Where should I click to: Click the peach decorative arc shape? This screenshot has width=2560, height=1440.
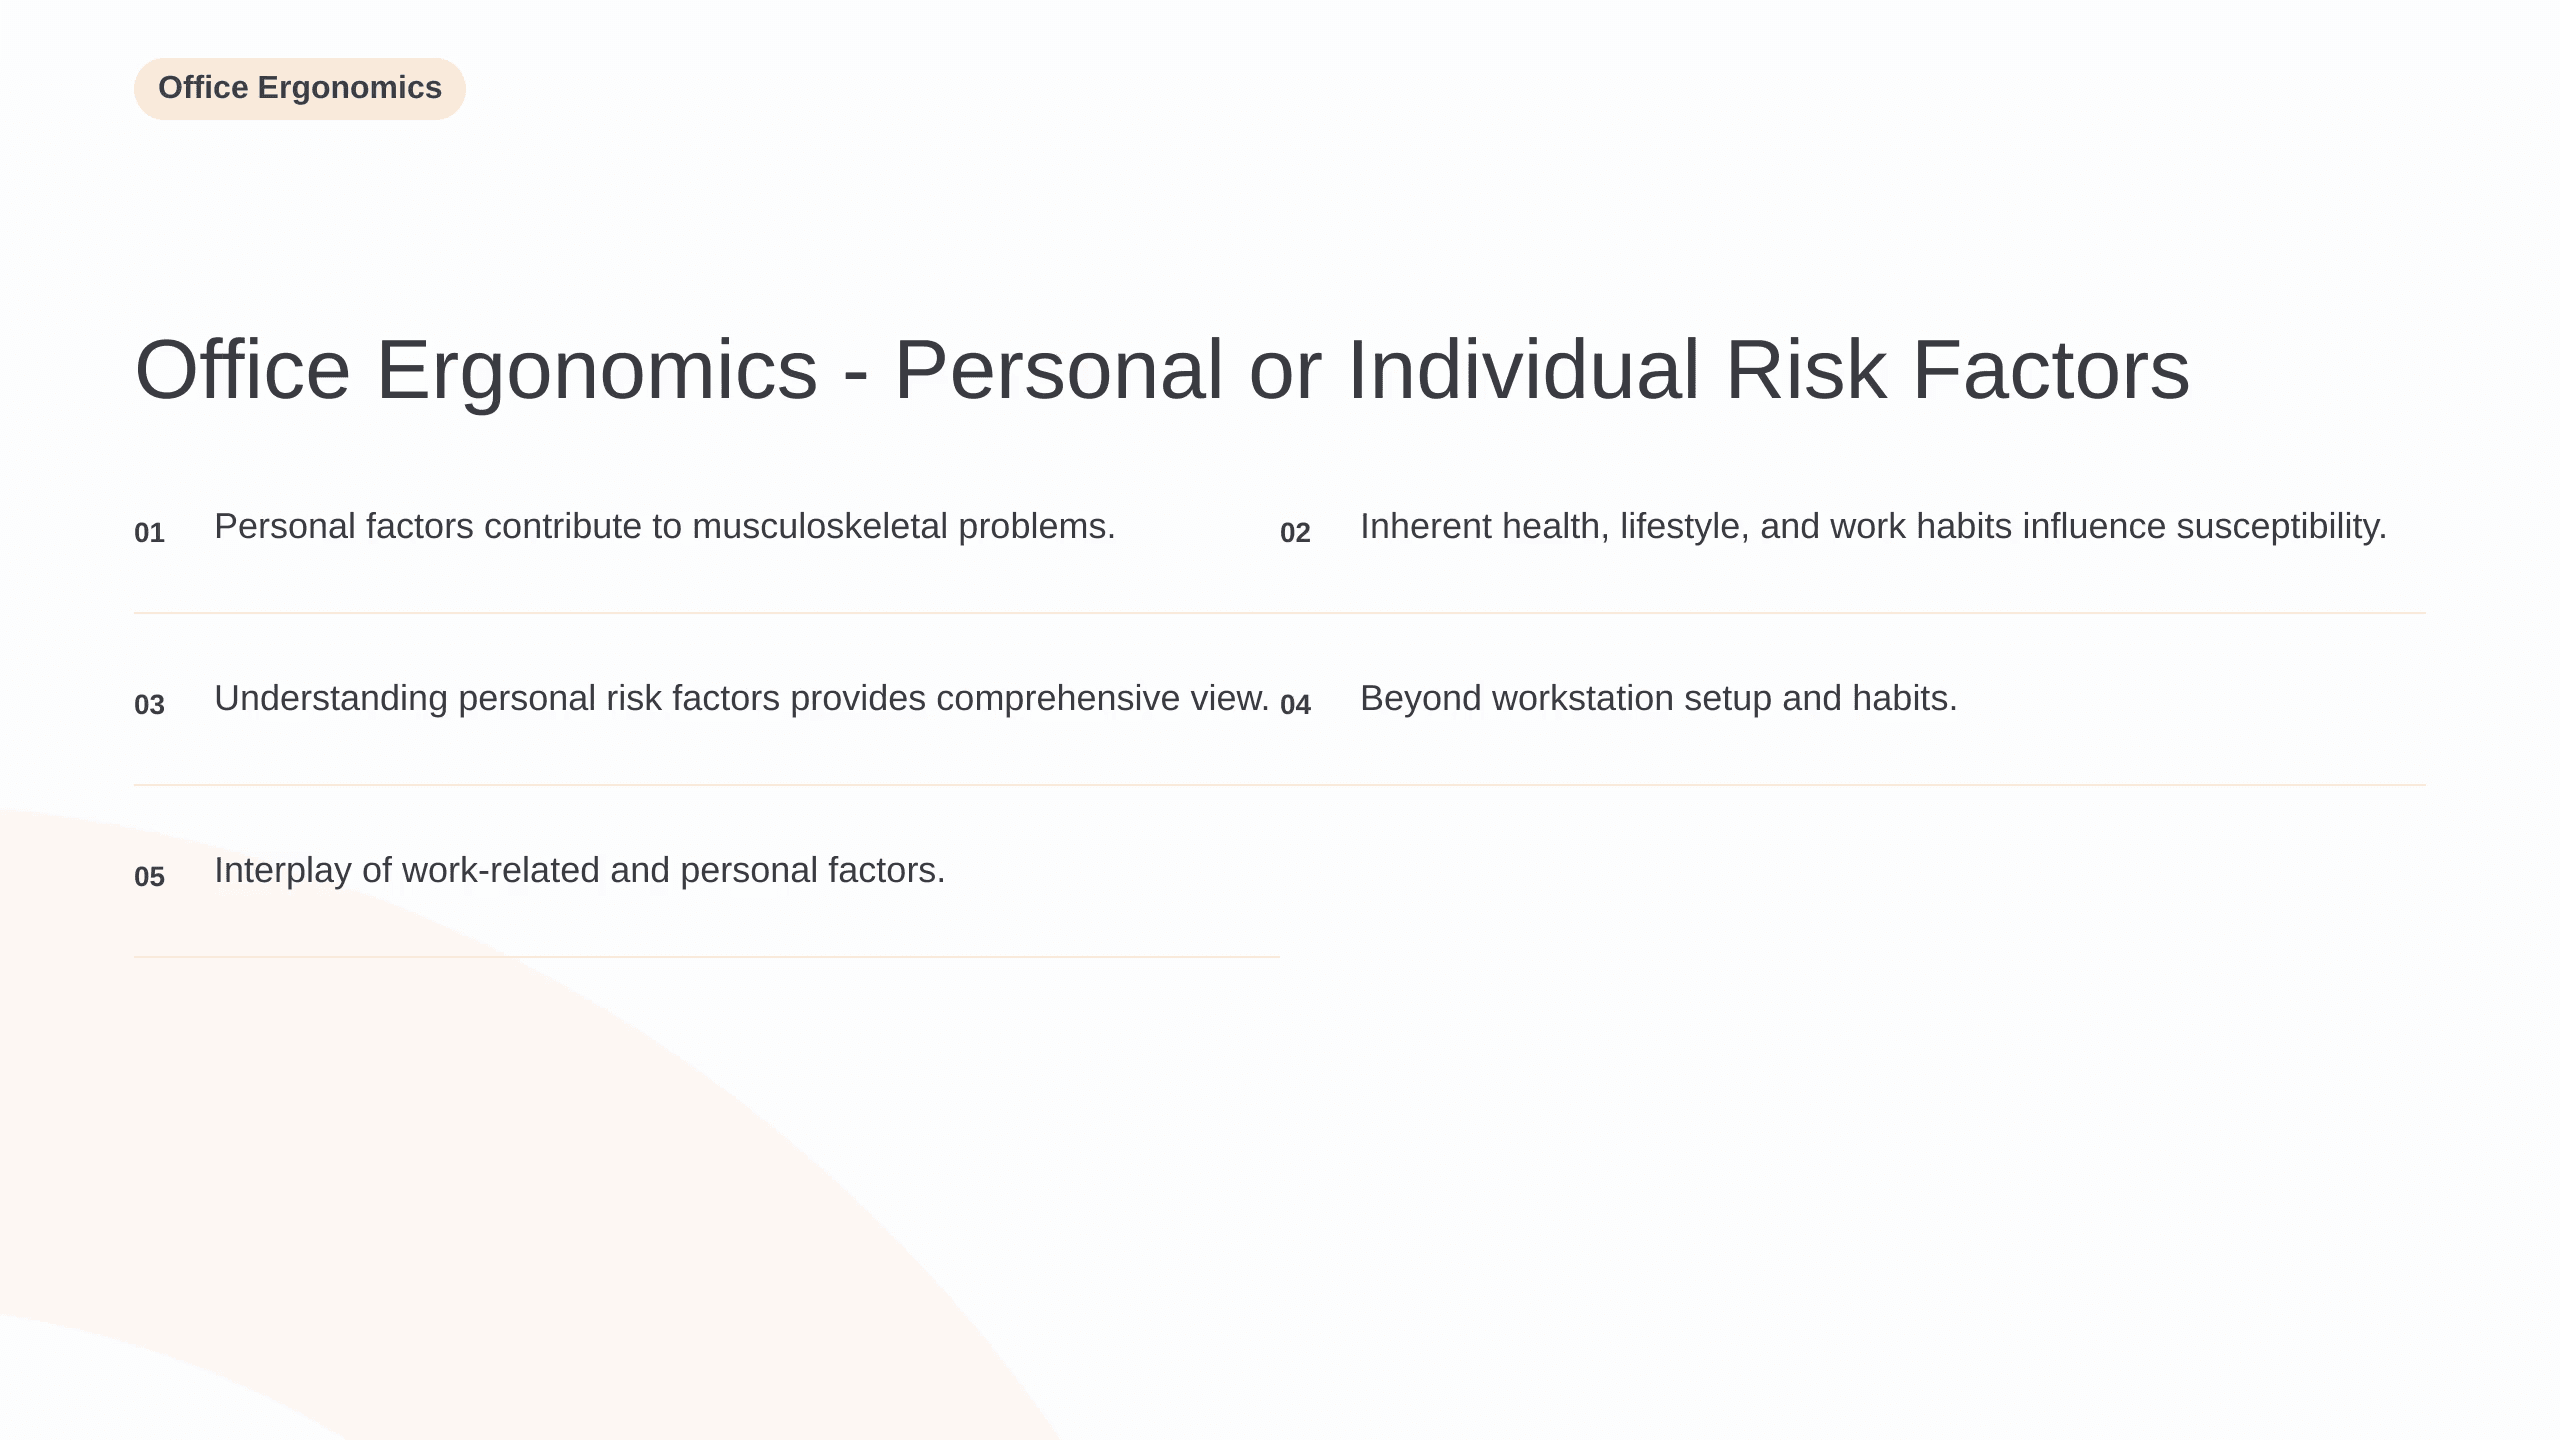coord(600,1200)
